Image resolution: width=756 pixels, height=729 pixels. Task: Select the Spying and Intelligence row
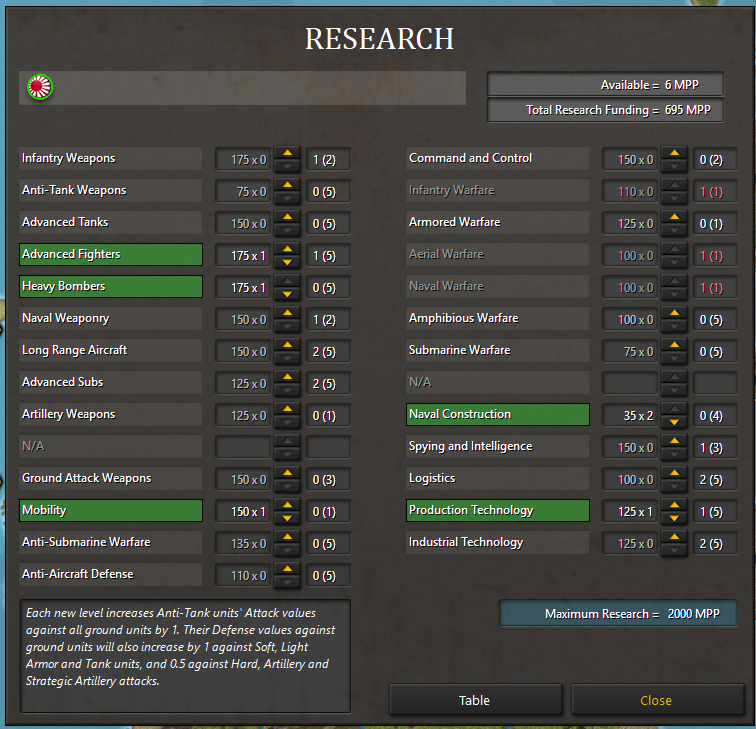tap(498, 446)
